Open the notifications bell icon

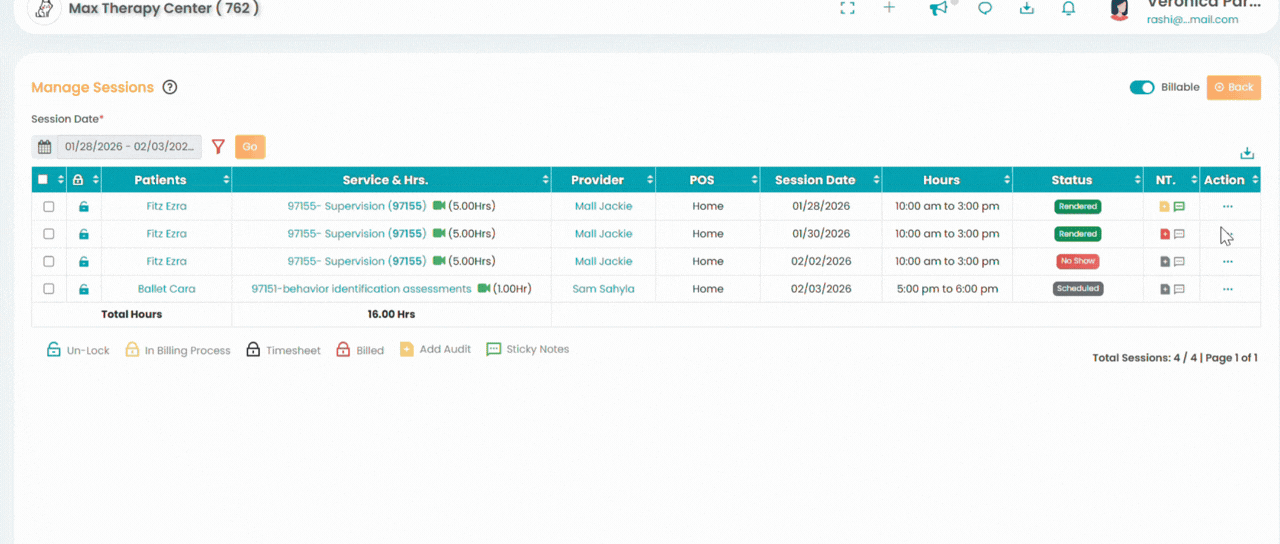[1068, 9]
